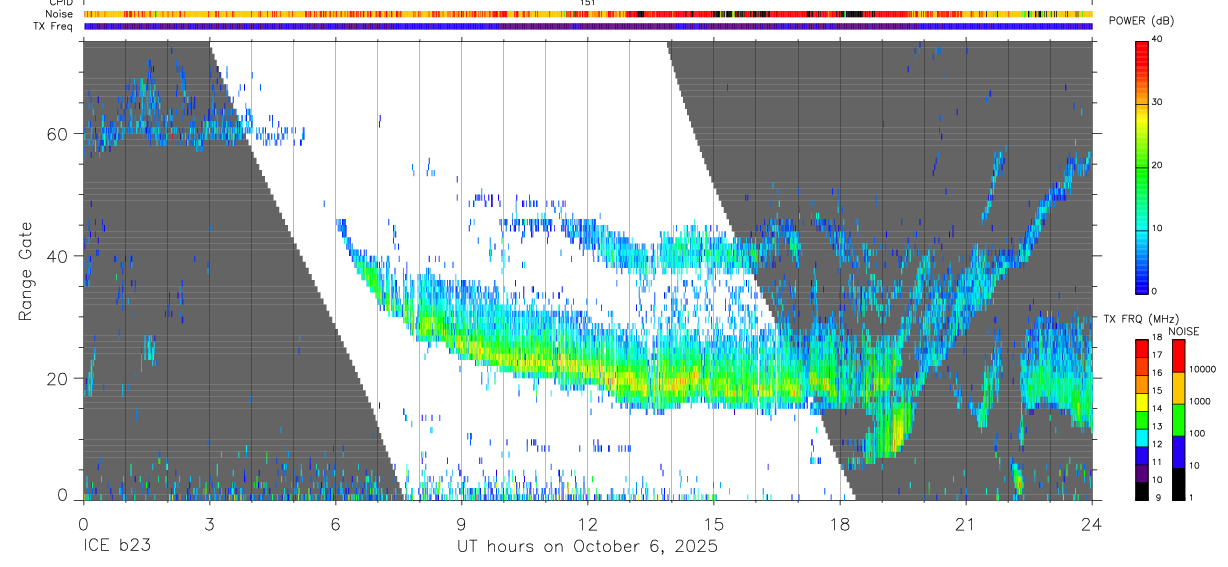Click the 'NOISE' legend title
Viewport: 1228px width, 567px height.
(x=1183, y=331)
